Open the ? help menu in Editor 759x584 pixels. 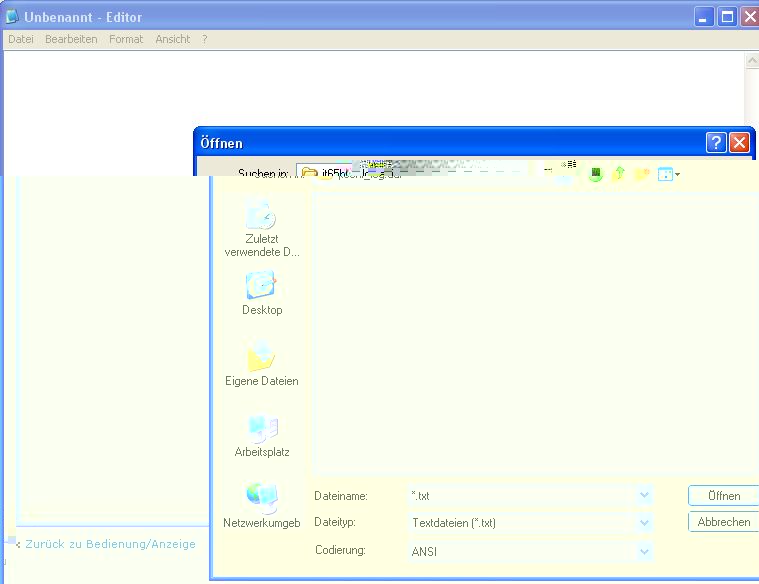(x=205, y=39)
